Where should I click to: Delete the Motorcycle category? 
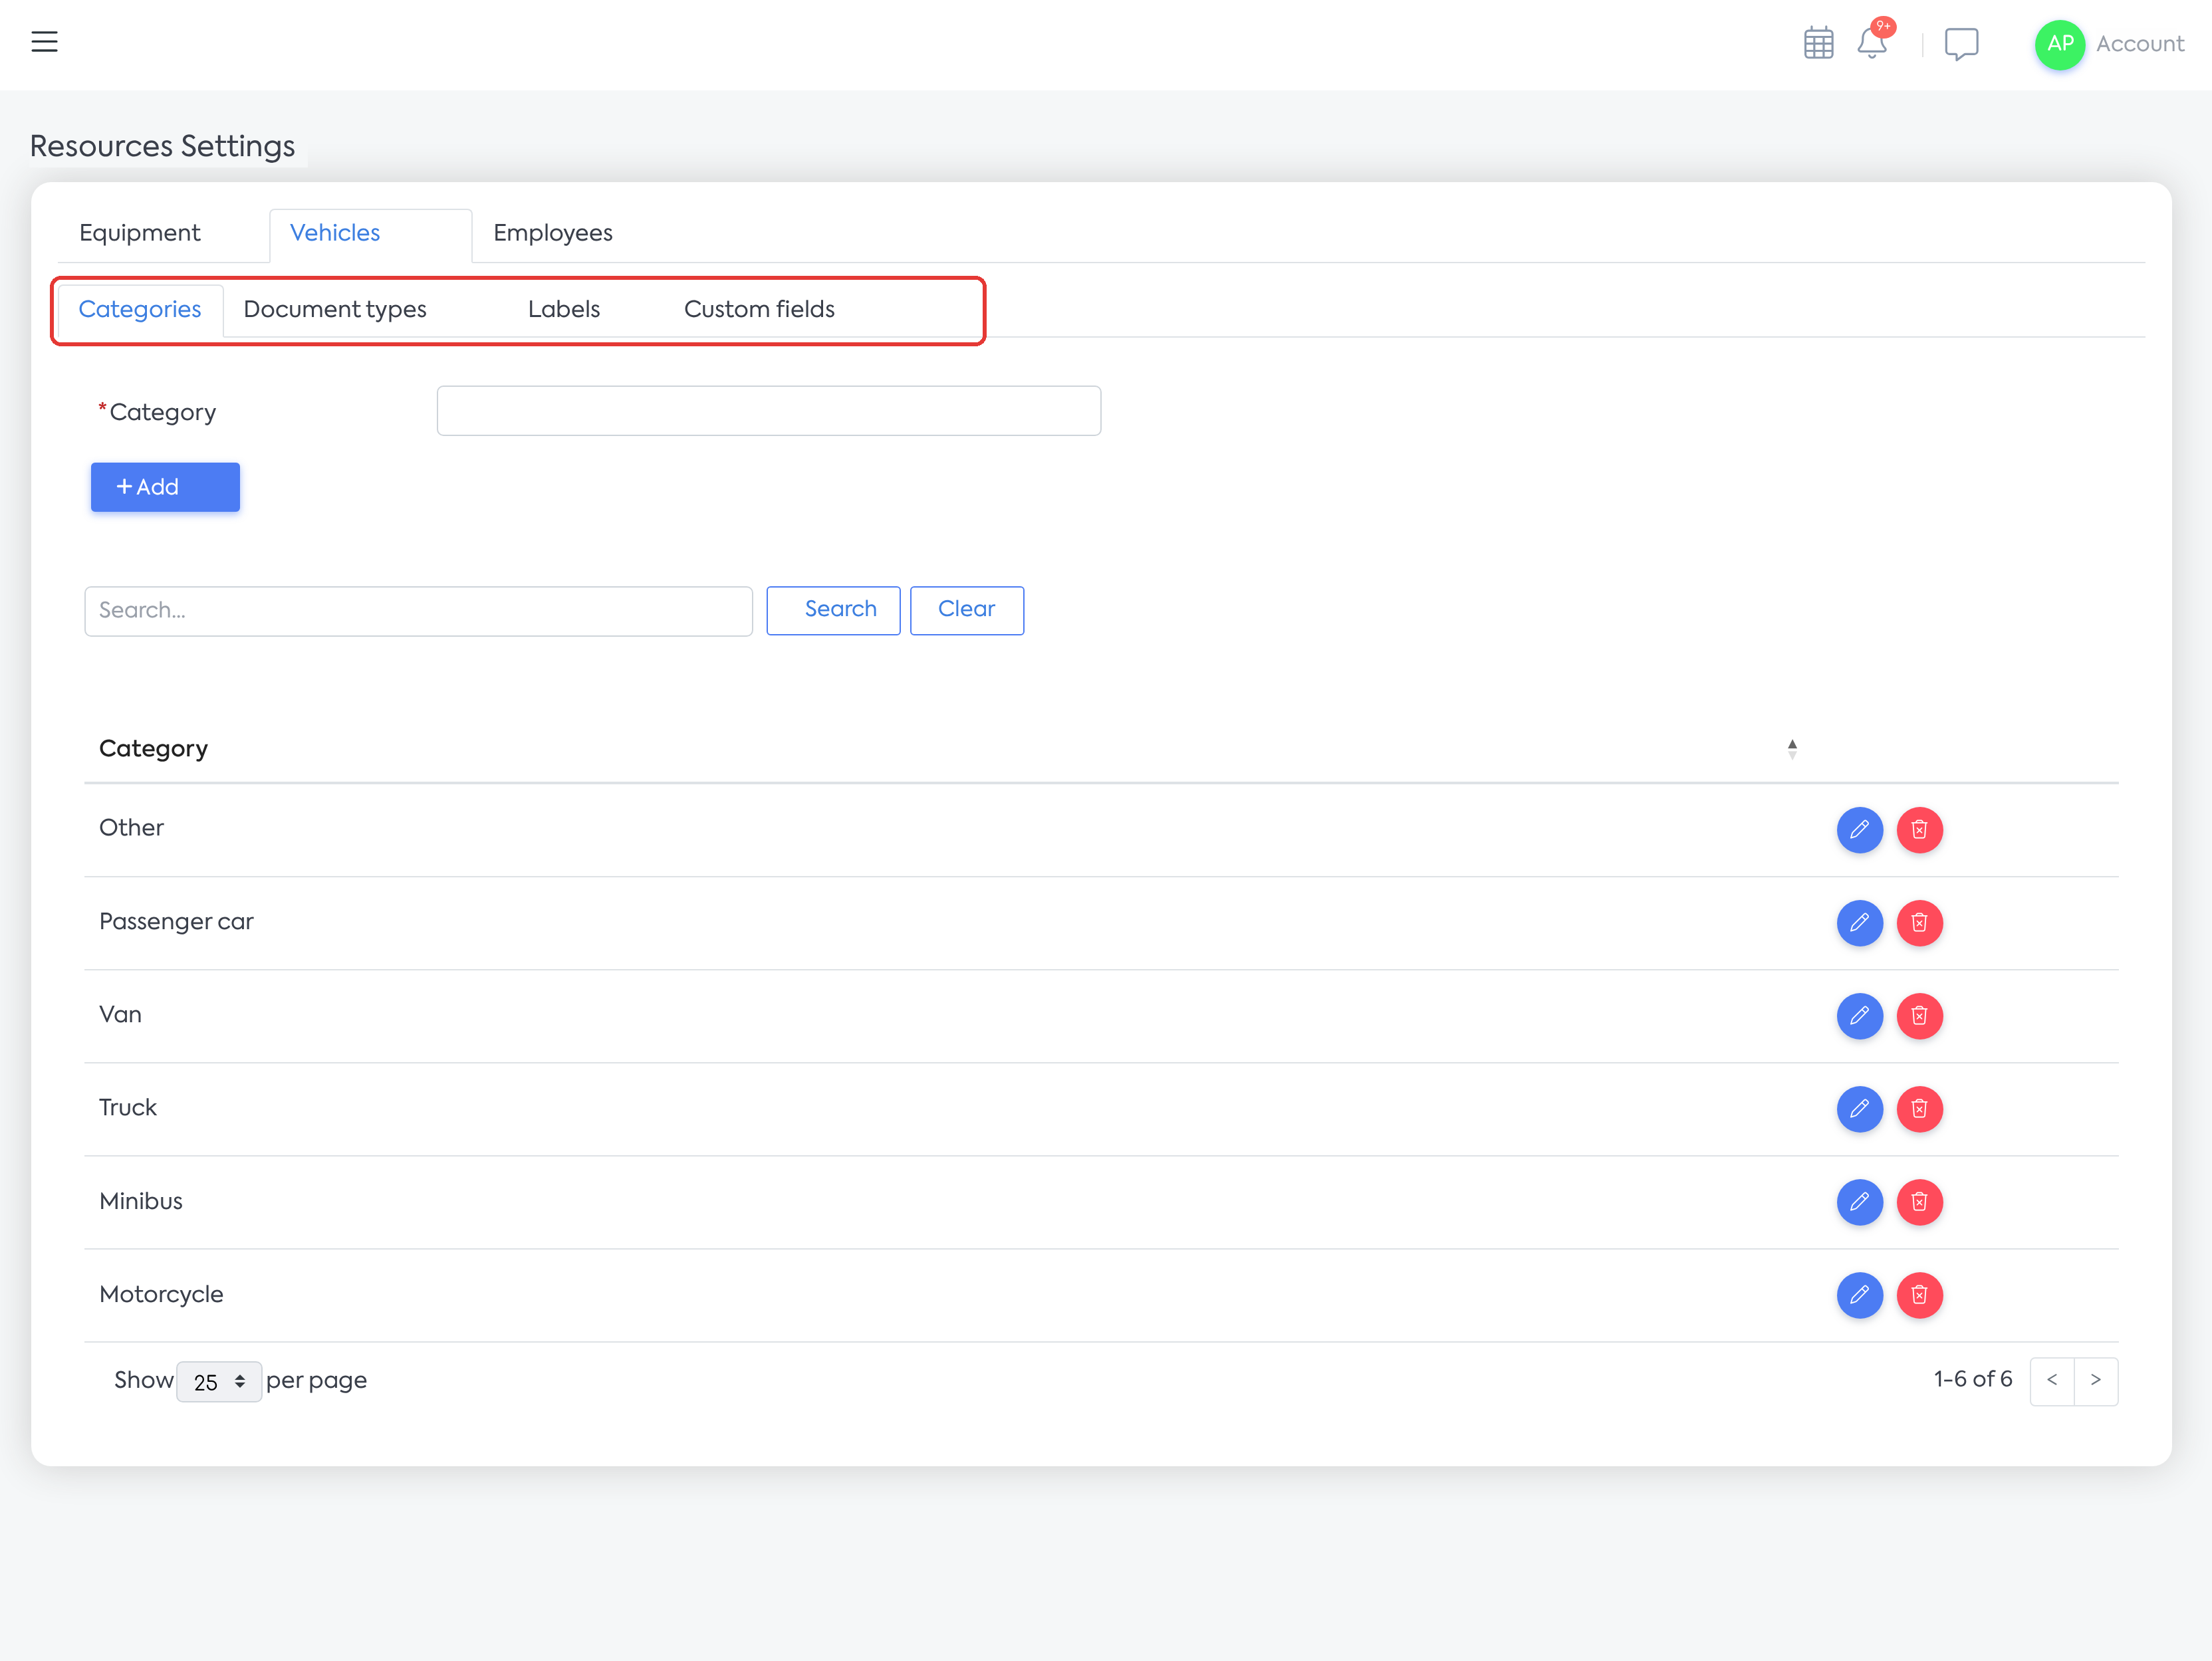pyautogui.click(x=1919, y=1295)
